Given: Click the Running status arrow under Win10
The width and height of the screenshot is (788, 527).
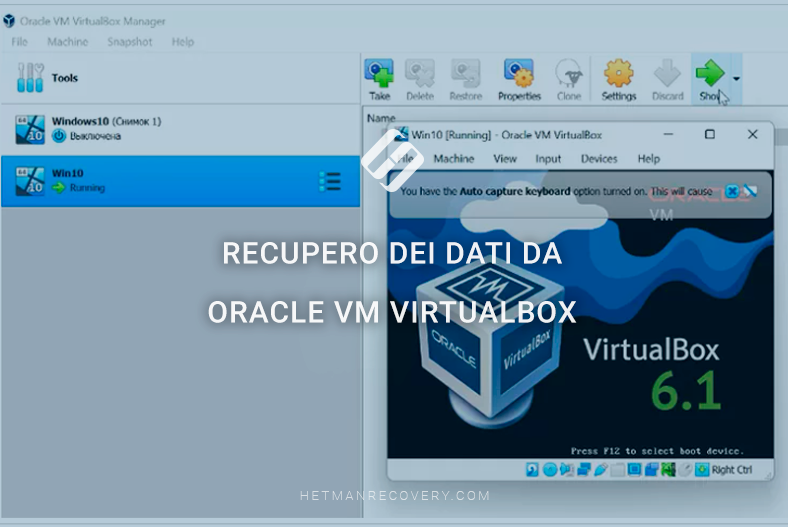Looking at the screenshot, I should (x=59, y=187).
